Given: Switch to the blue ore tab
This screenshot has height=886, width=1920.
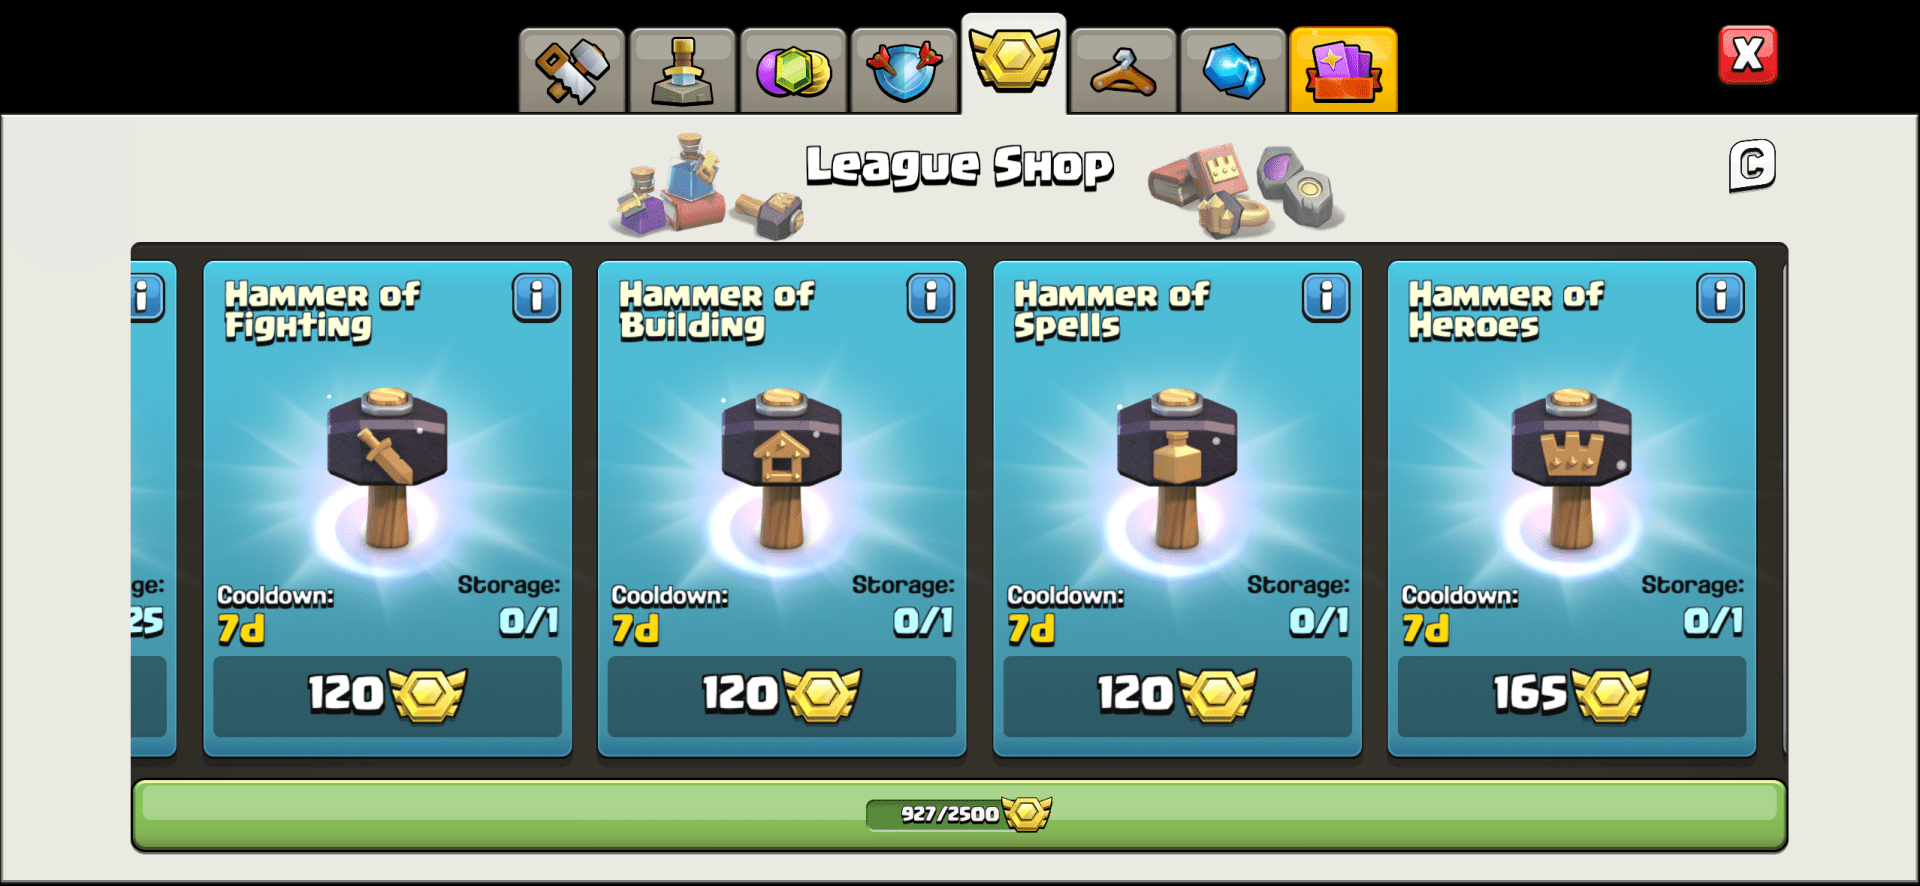Looking at the screenshot, I should (1234, 70).
